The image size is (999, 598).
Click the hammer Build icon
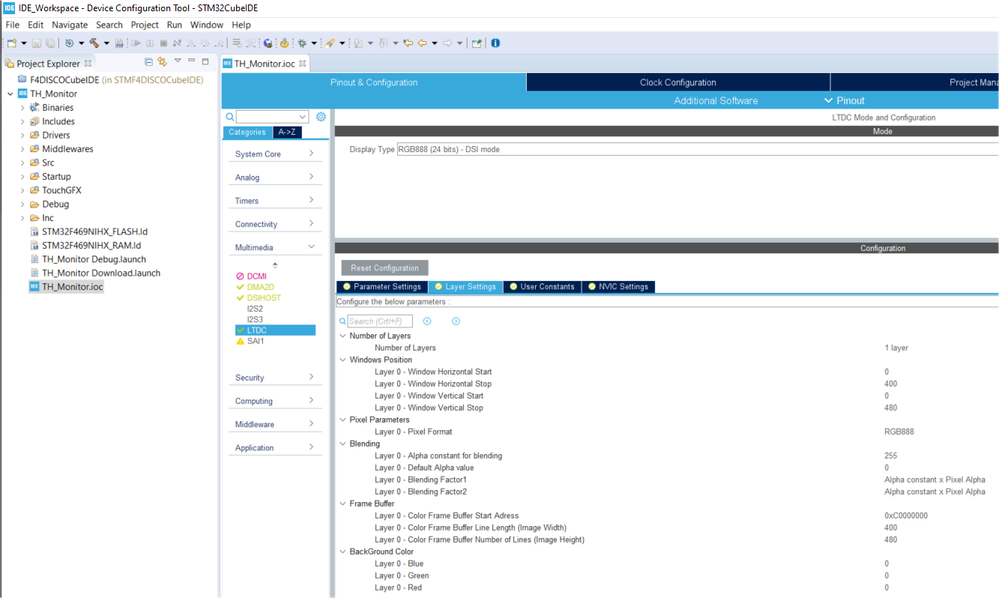pos(94,43)
